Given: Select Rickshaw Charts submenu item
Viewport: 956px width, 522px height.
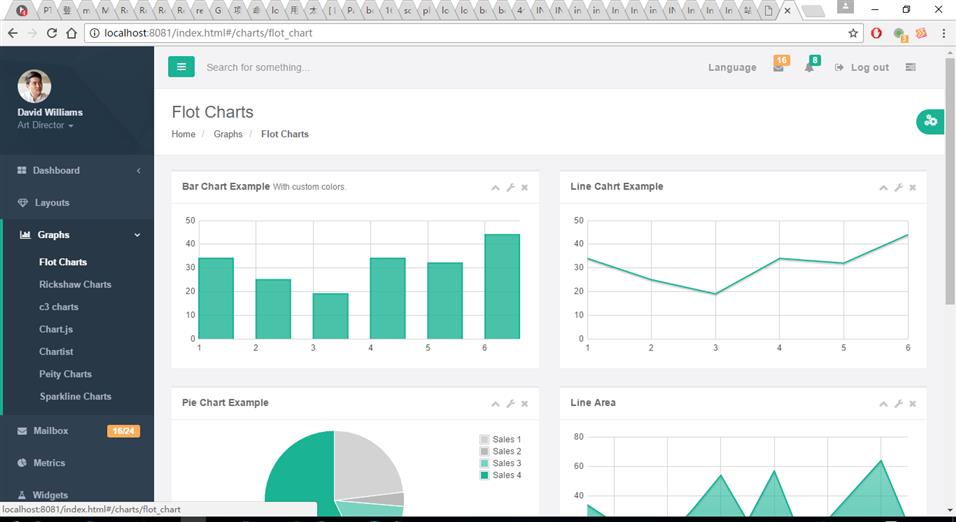Looking at the screenshot, I should [75, 284].
